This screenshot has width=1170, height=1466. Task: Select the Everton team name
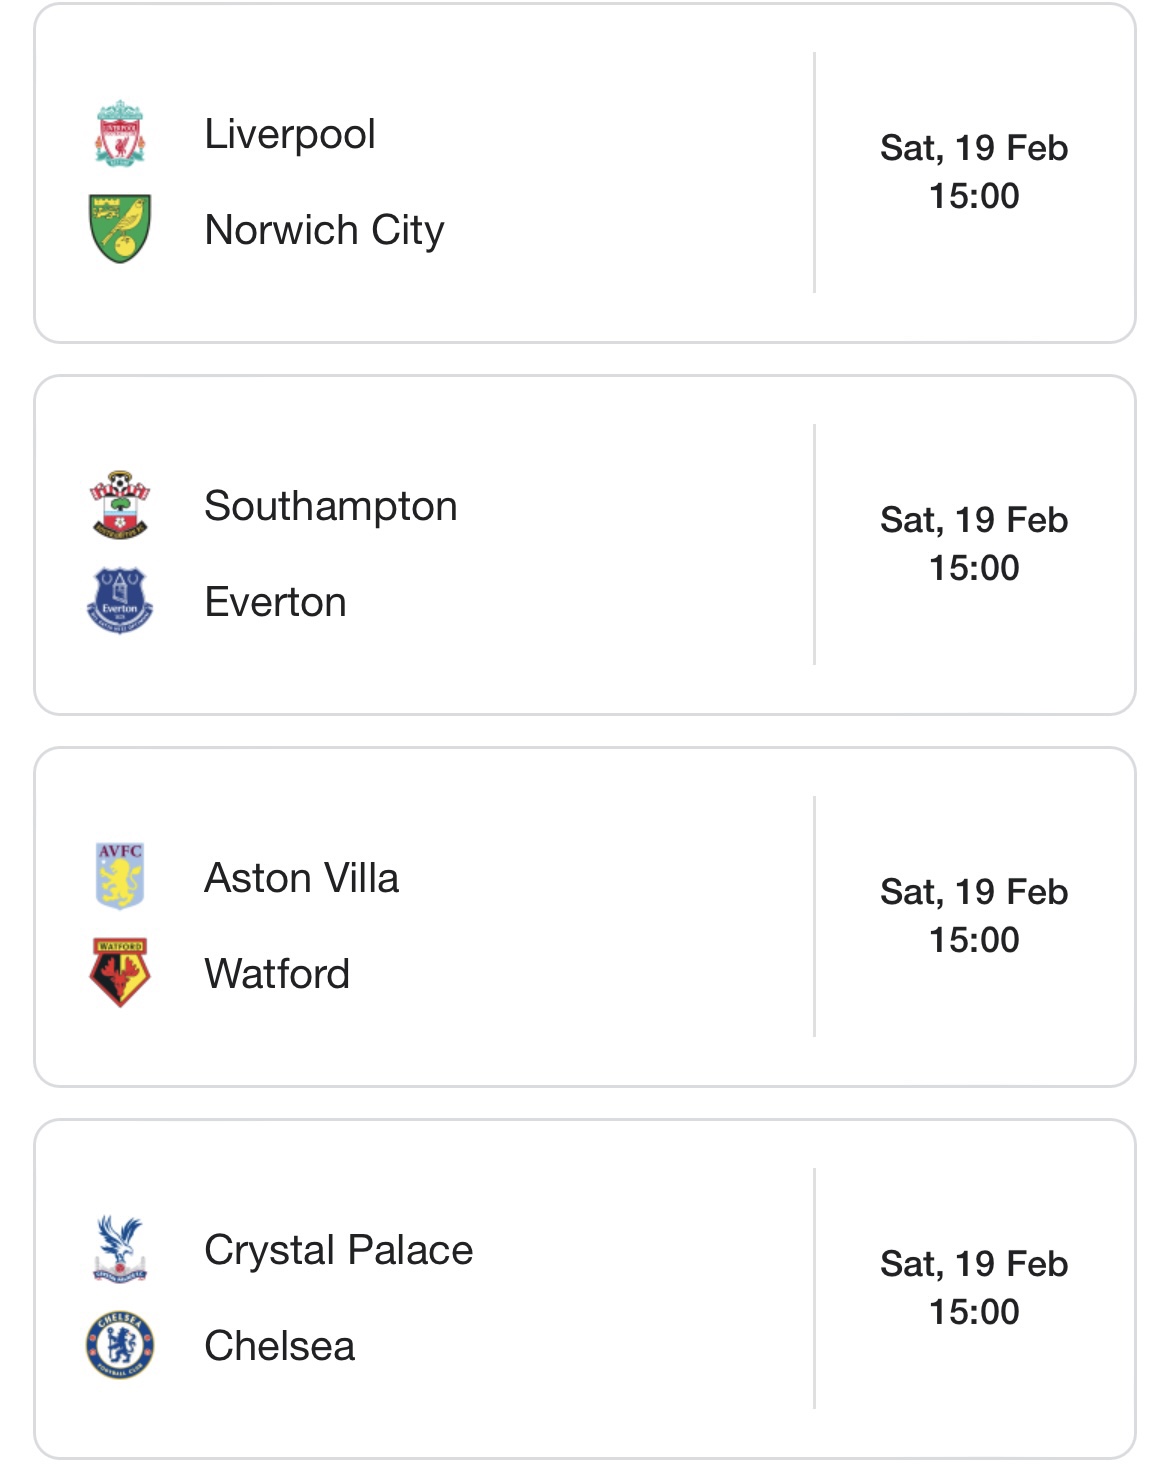[x=275, y=602]
